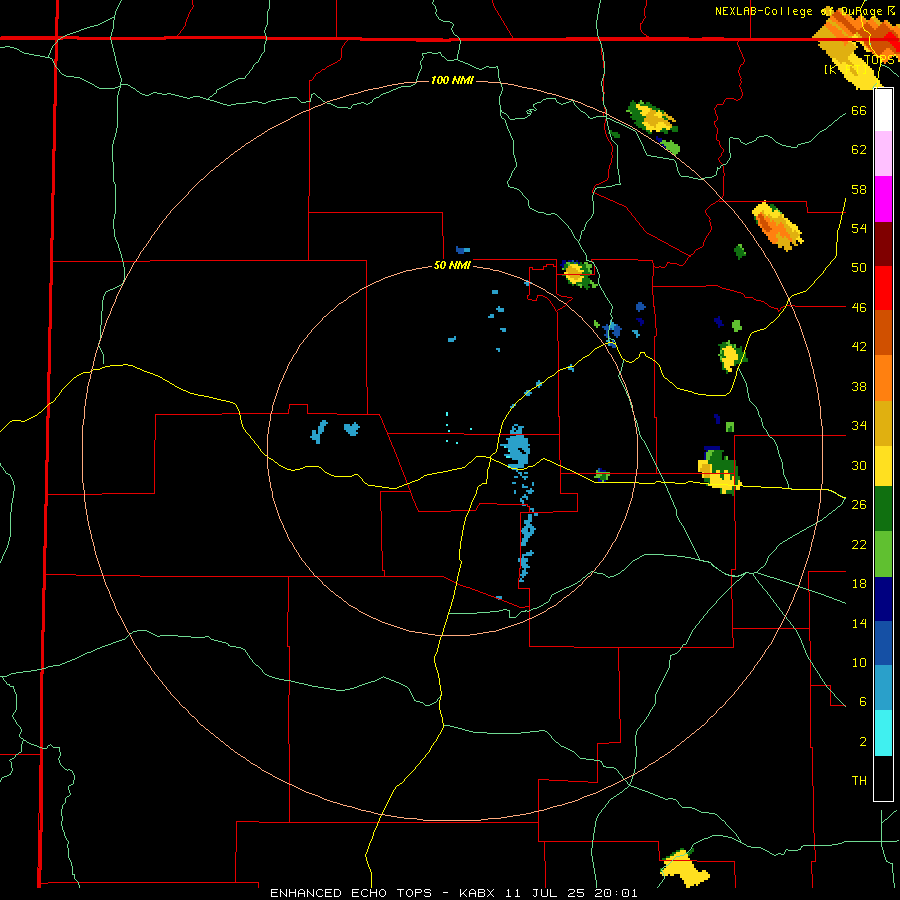Click the magenta swatch in the color scale
The height and width of the screenshot is (900, 900).
point(883,199)
